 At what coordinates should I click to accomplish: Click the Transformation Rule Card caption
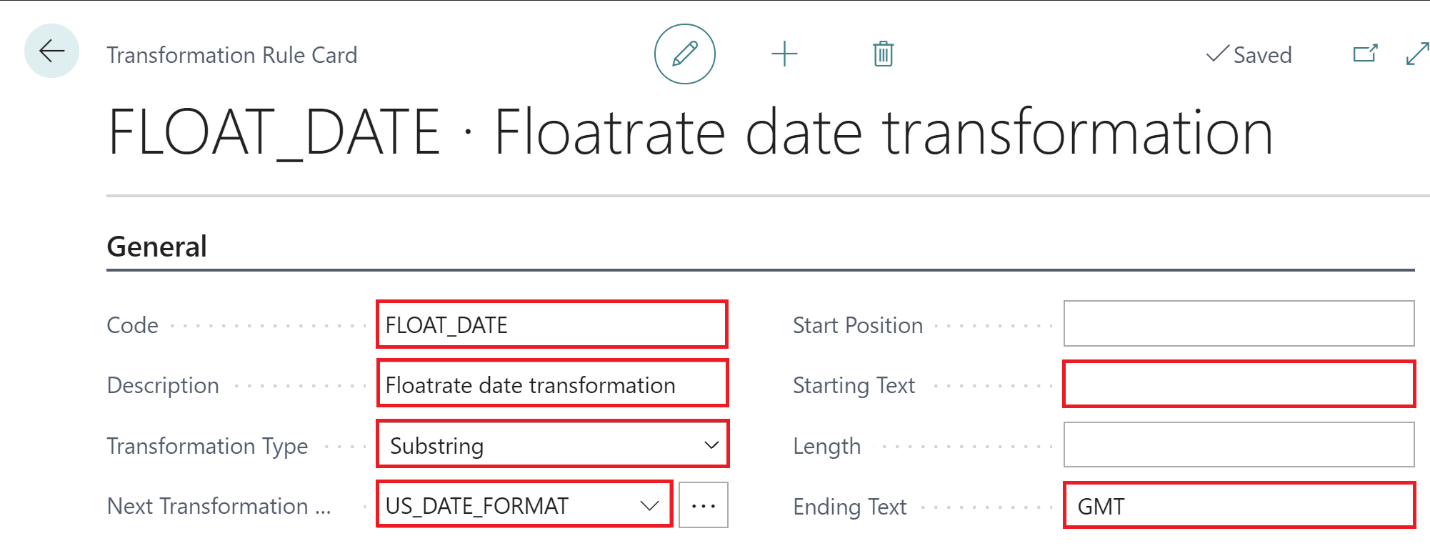coord(232,55)
